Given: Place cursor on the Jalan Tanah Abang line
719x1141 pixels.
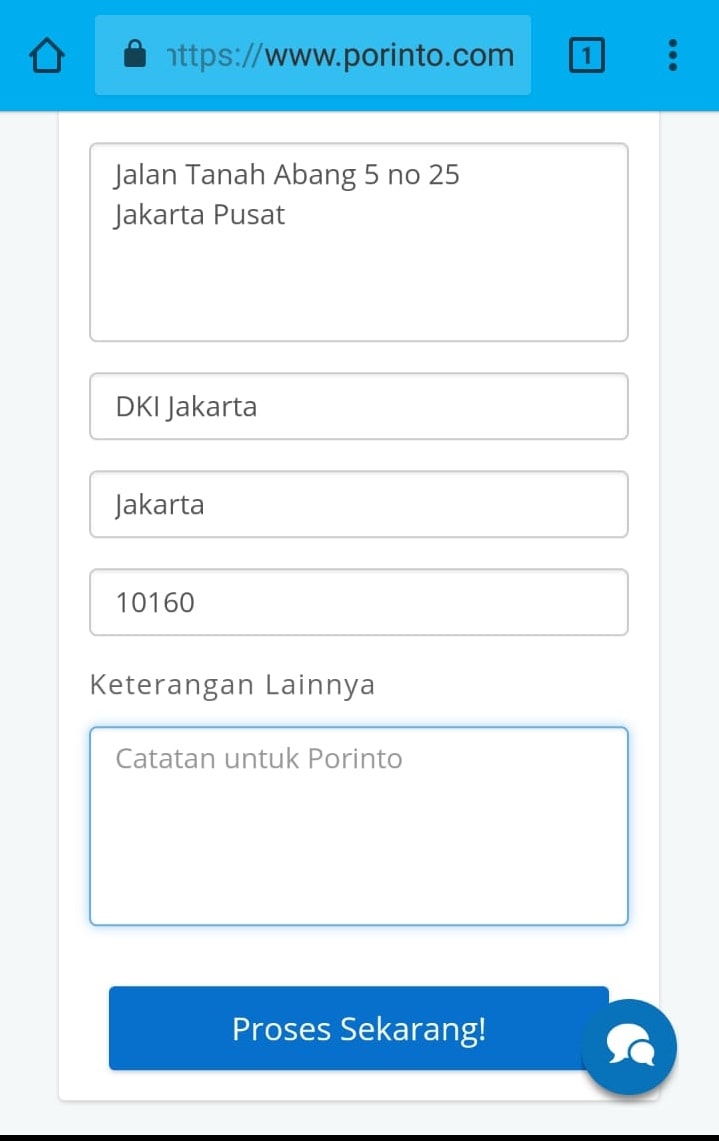Looking at the screenshot, I should point(287,175).
